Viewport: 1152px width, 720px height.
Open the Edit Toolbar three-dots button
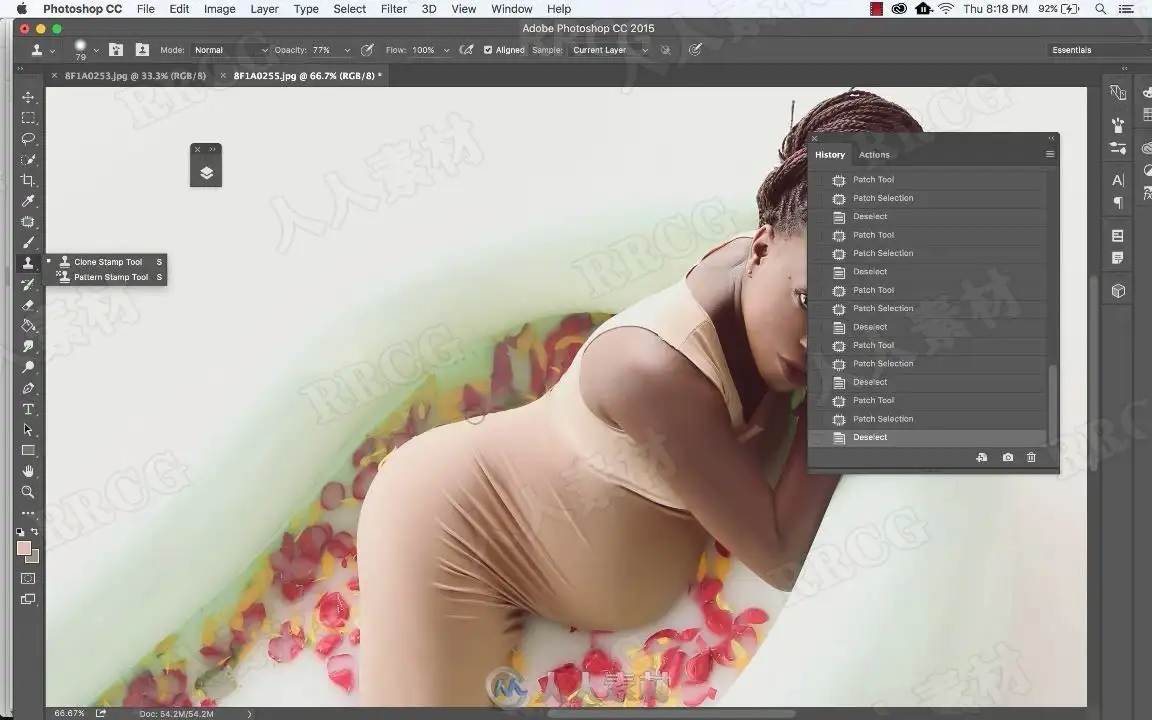tap(28, 513)
